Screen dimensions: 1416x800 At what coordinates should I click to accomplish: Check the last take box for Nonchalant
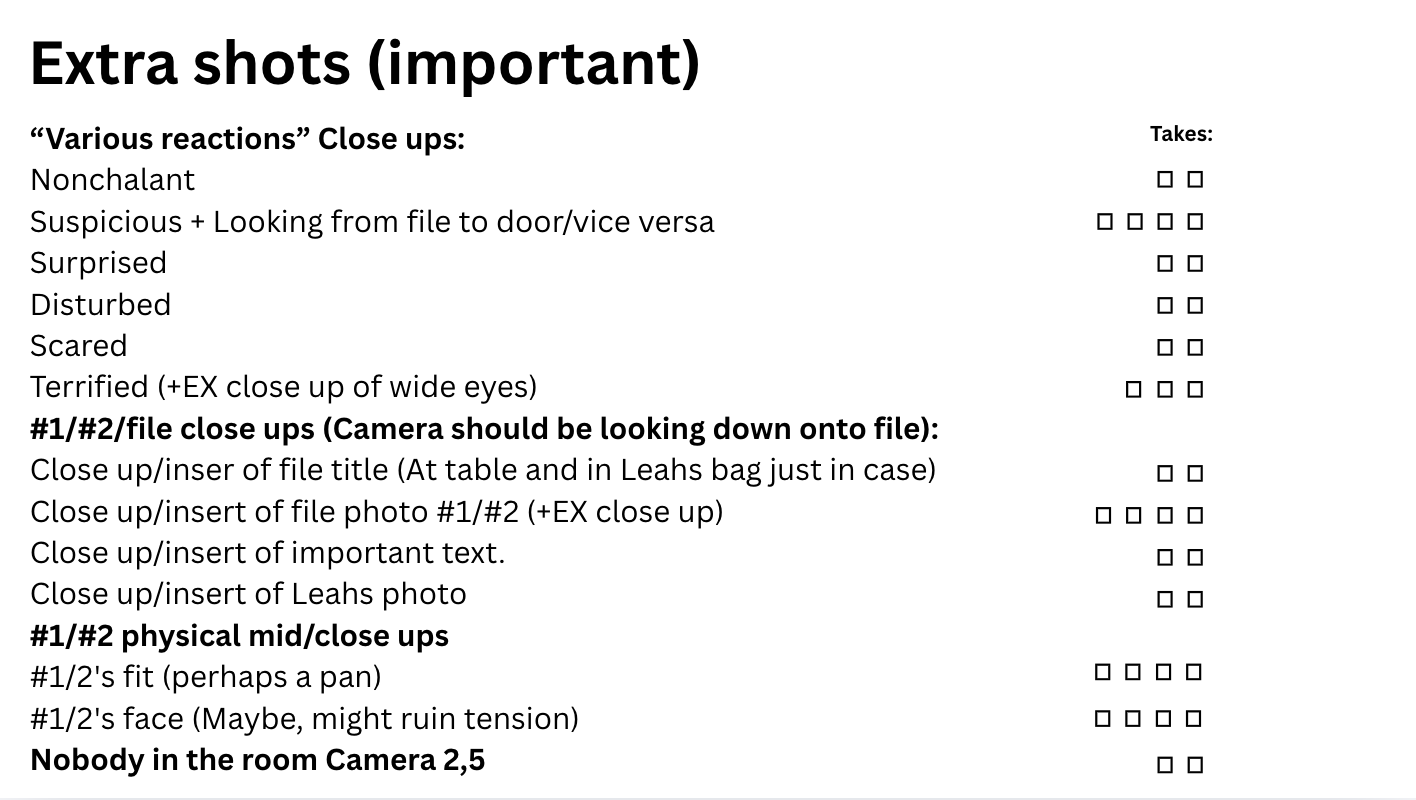click(1195, 180)
